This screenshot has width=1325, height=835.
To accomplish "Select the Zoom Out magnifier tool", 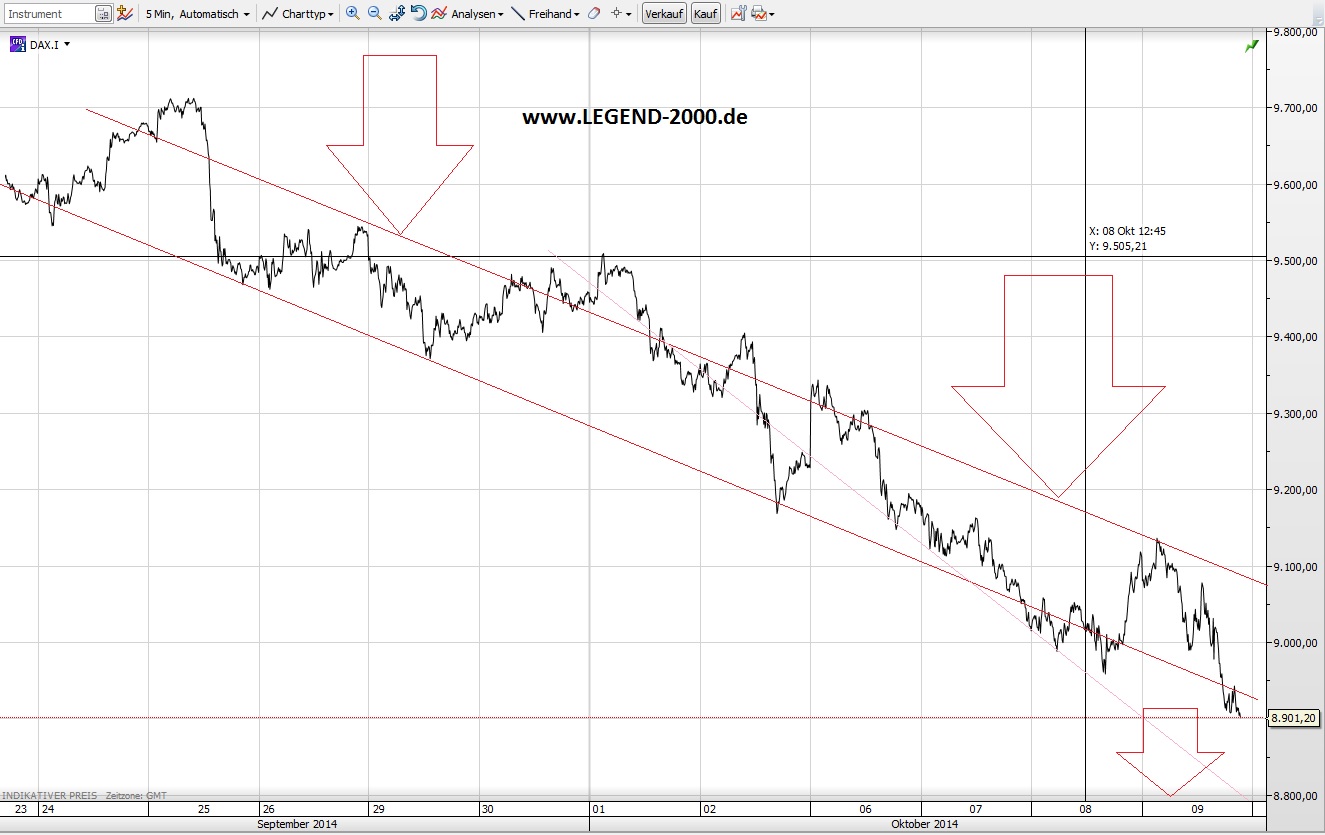I will point(373,13).
